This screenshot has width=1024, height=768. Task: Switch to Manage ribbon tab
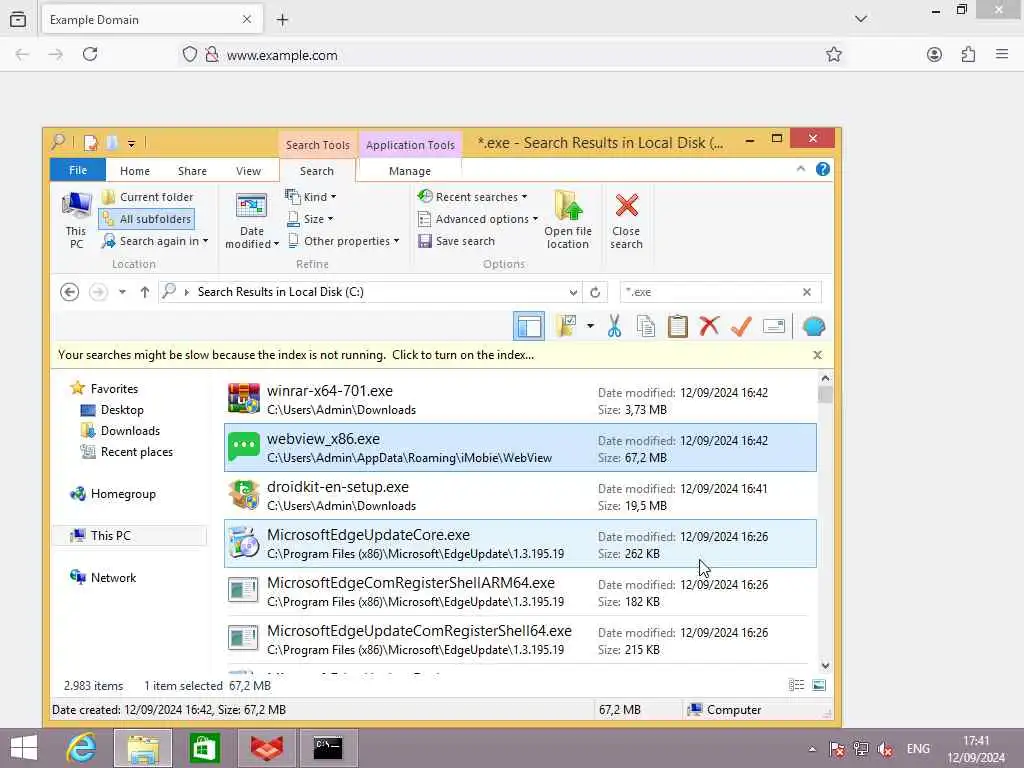click(x=409, y=171)
